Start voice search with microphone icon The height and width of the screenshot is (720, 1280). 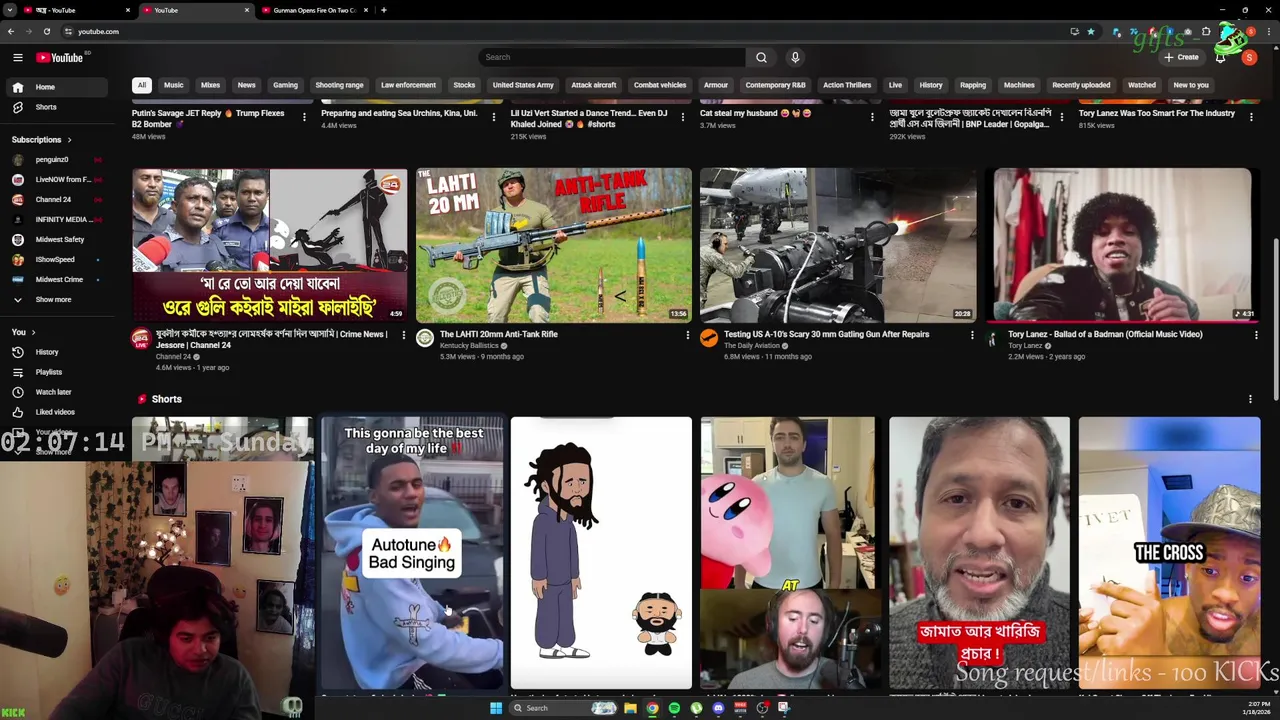(x=795, y=57)
